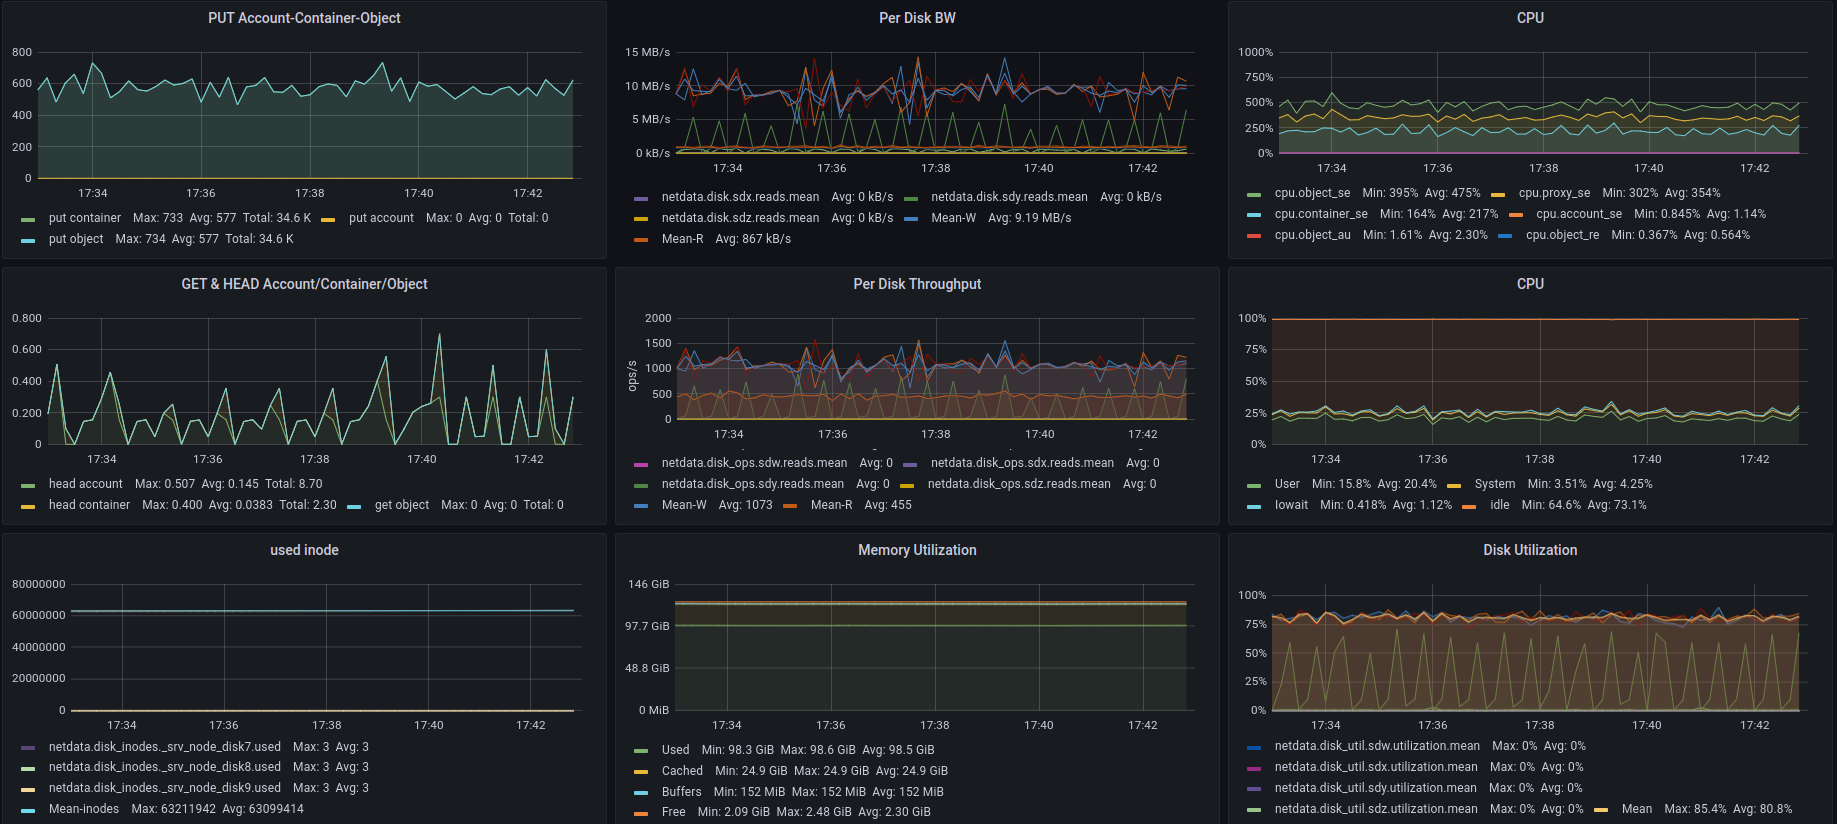
Task: Open color picker for Free memory series
Action: click(641, 813)
